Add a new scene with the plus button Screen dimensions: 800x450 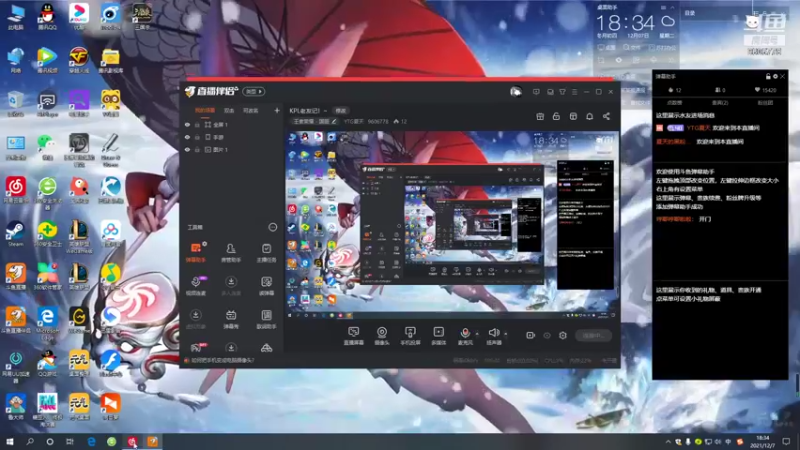[x=277, y=110]
